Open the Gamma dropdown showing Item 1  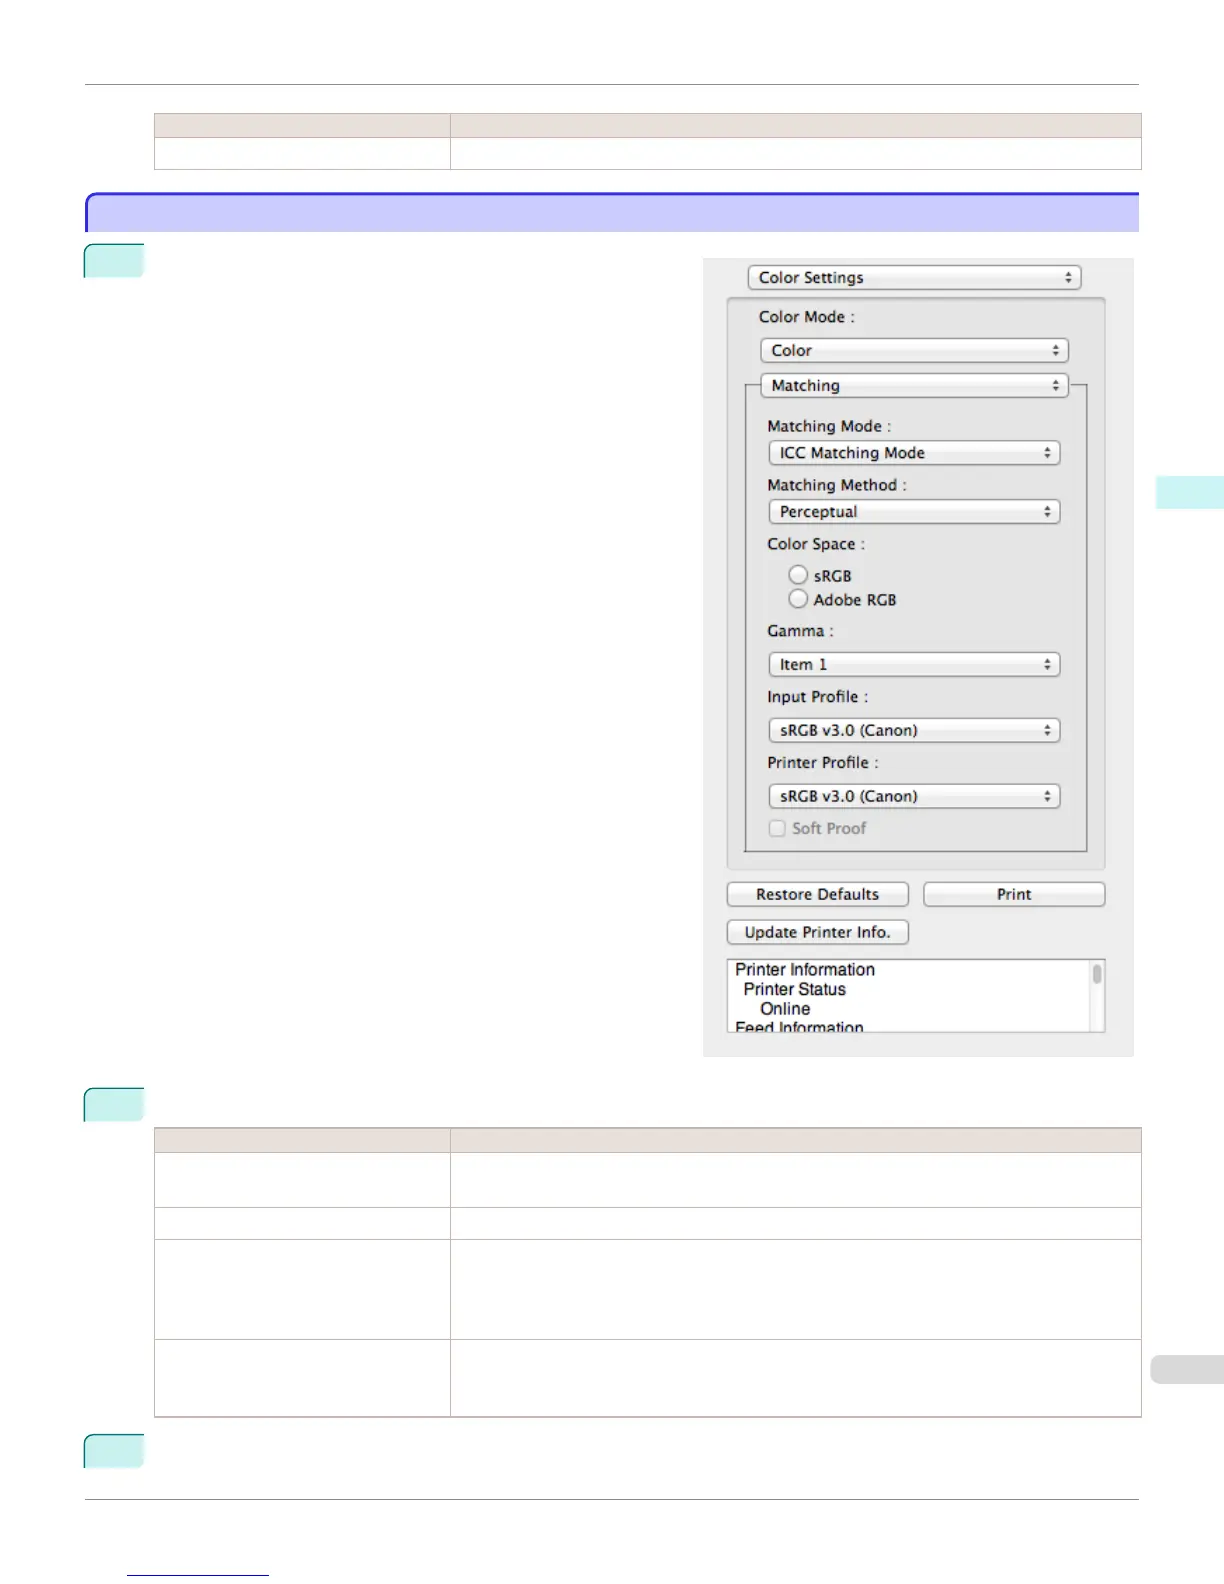(x=914, y=665)
